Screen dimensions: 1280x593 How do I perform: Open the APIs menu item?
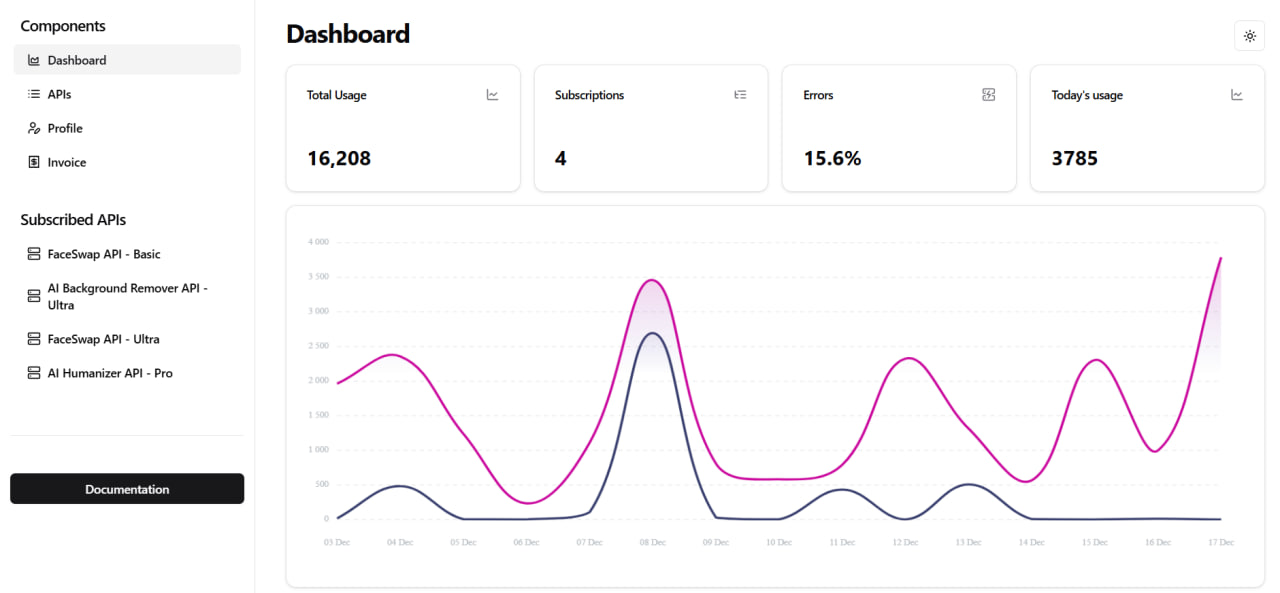pos(127,94)
